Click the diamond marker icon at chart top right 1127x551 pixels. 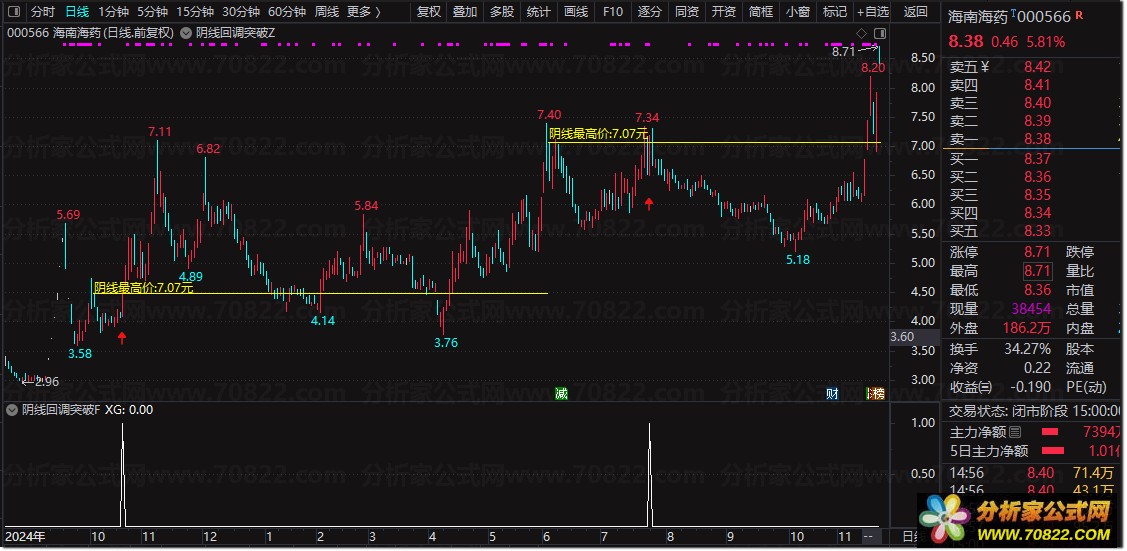tap(861, 33)
